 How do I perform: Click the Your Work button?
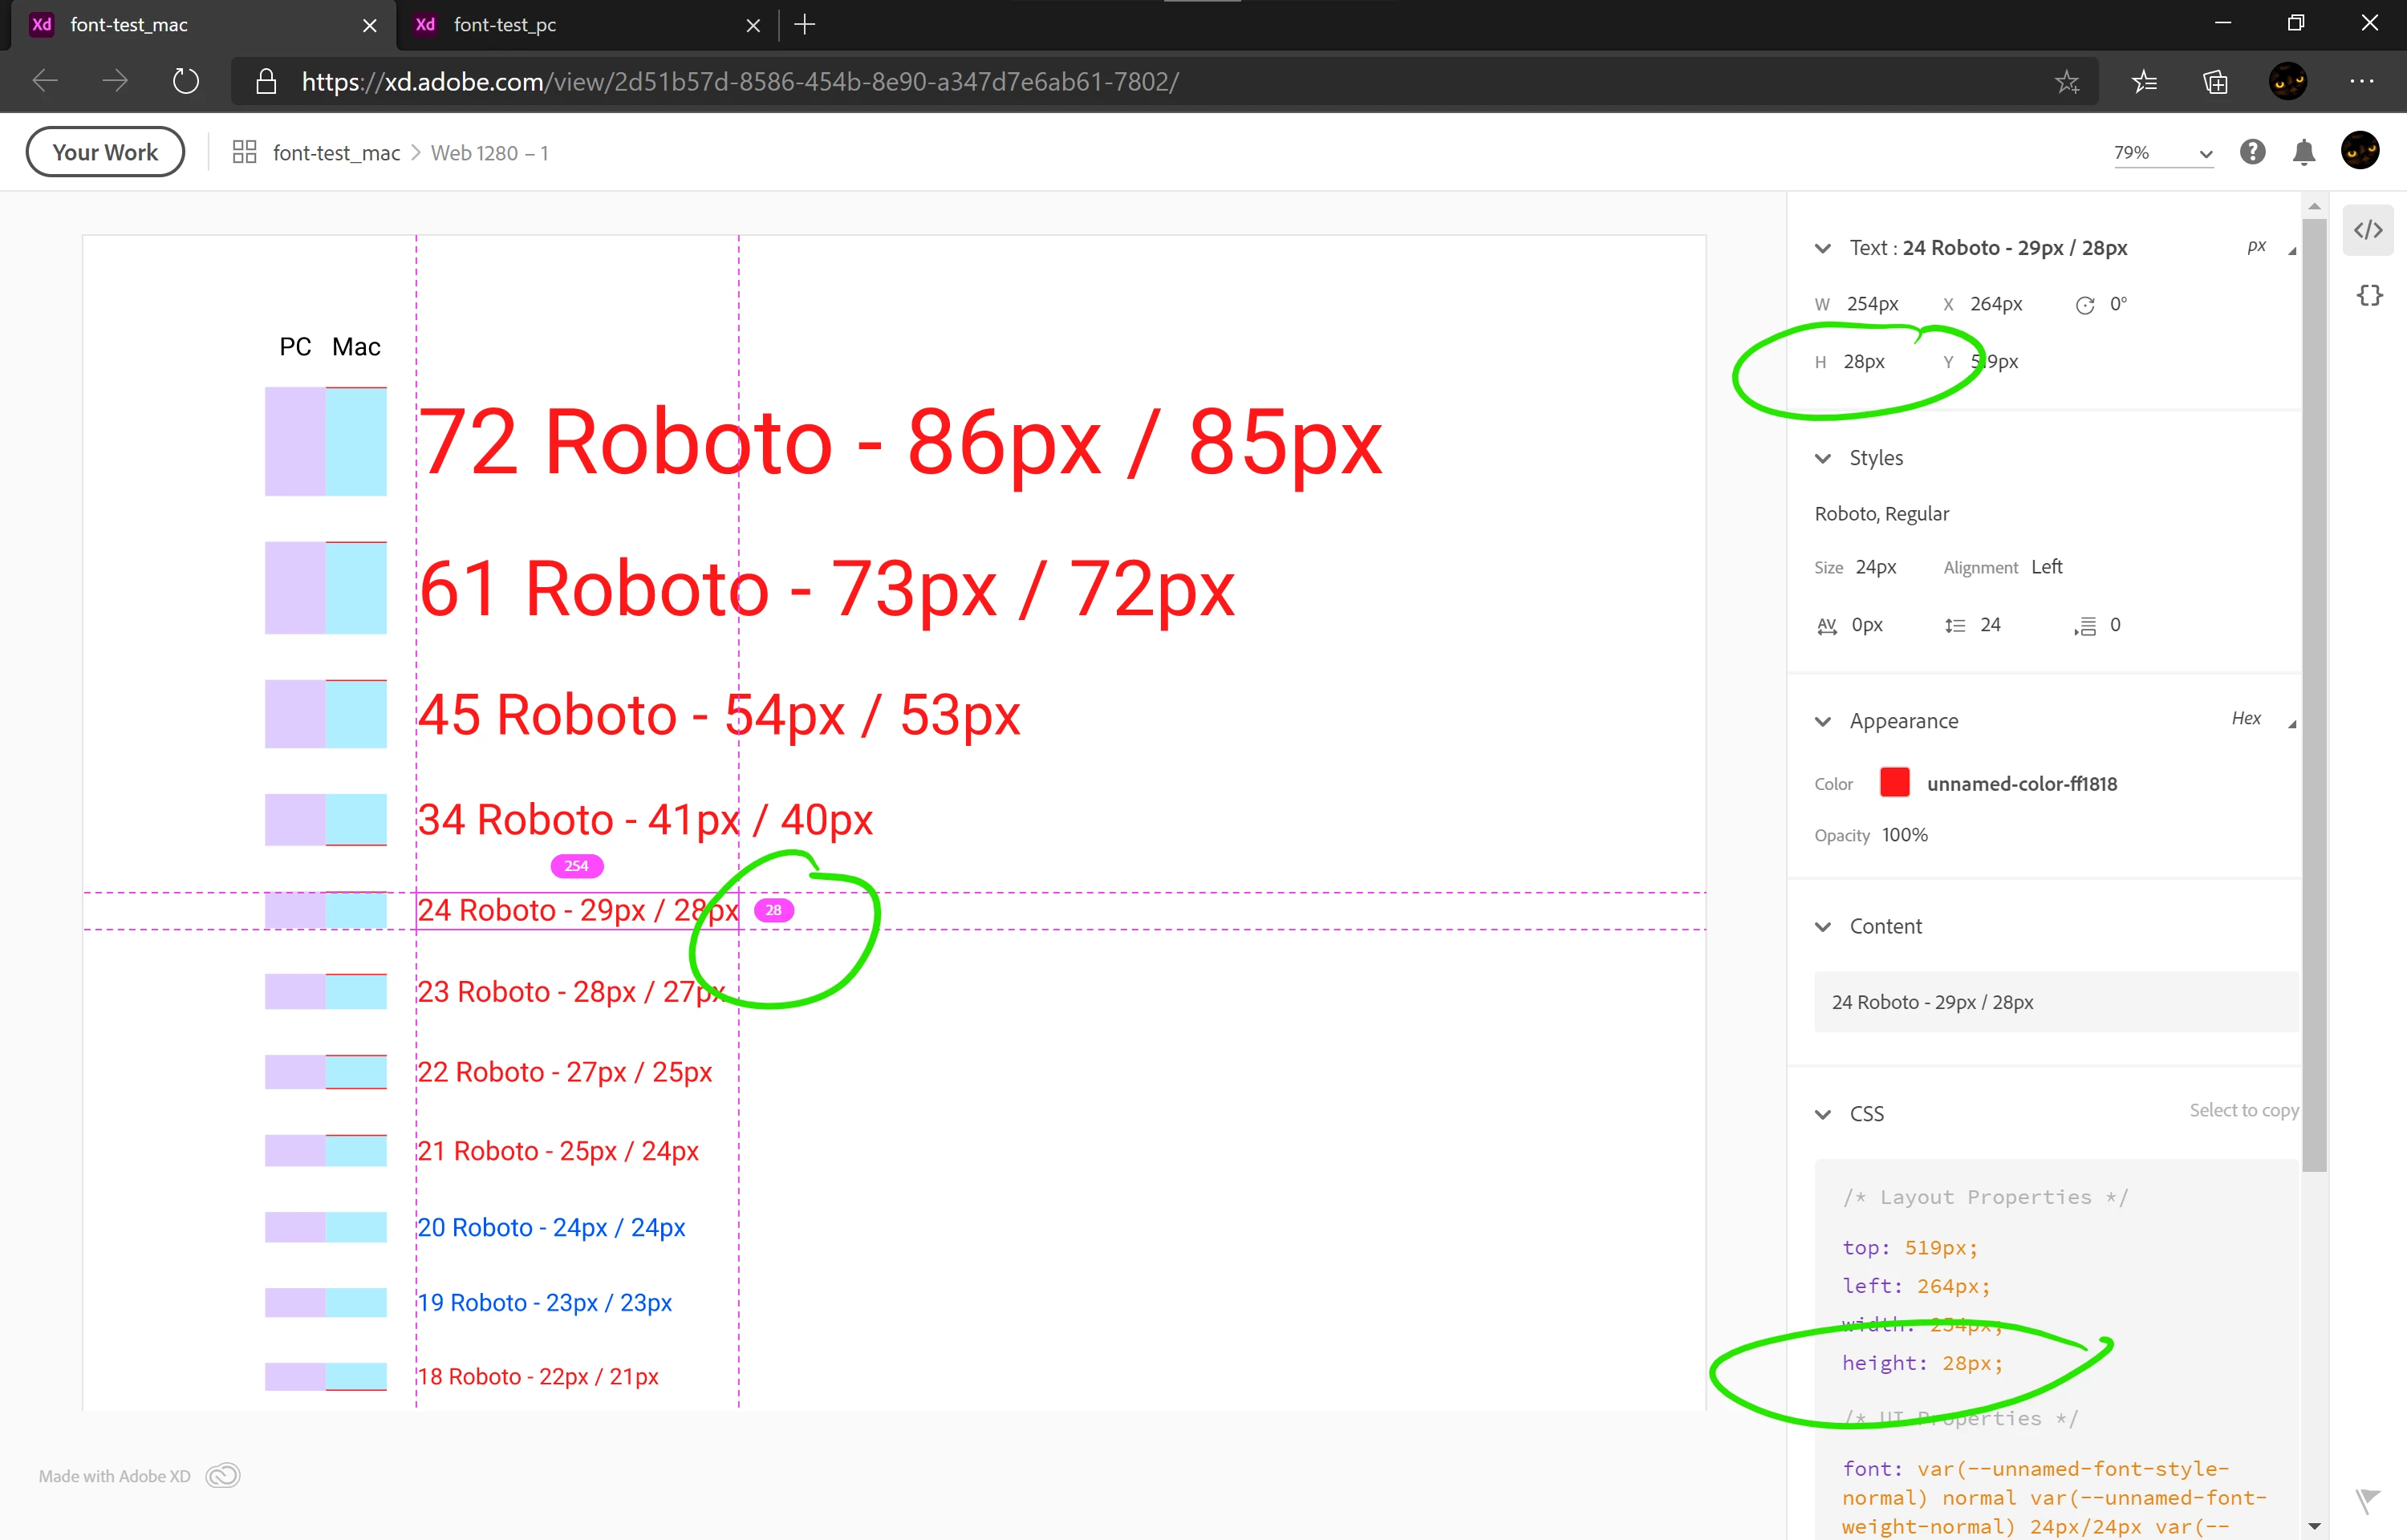click(105, 152)
